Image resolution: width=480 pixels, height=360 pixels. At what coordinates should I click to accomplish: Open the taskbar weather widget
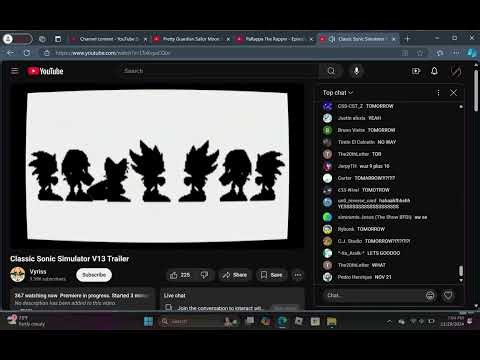pos(27,321)
